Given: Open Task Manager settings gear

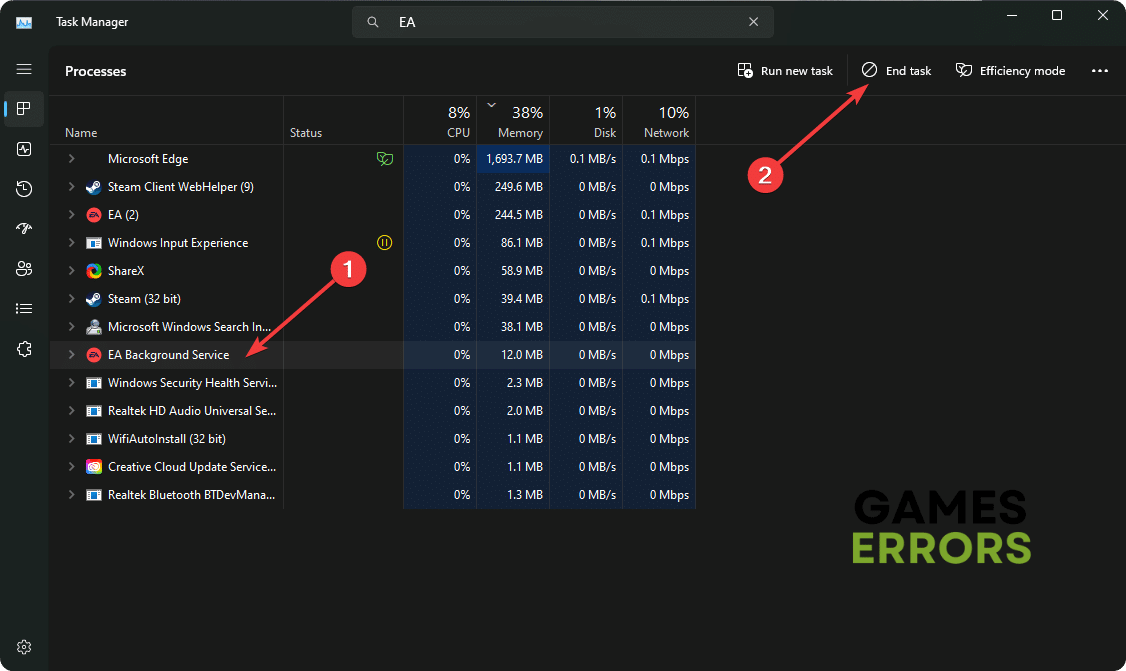Looking at the screenshot, I should coord(24,647).
